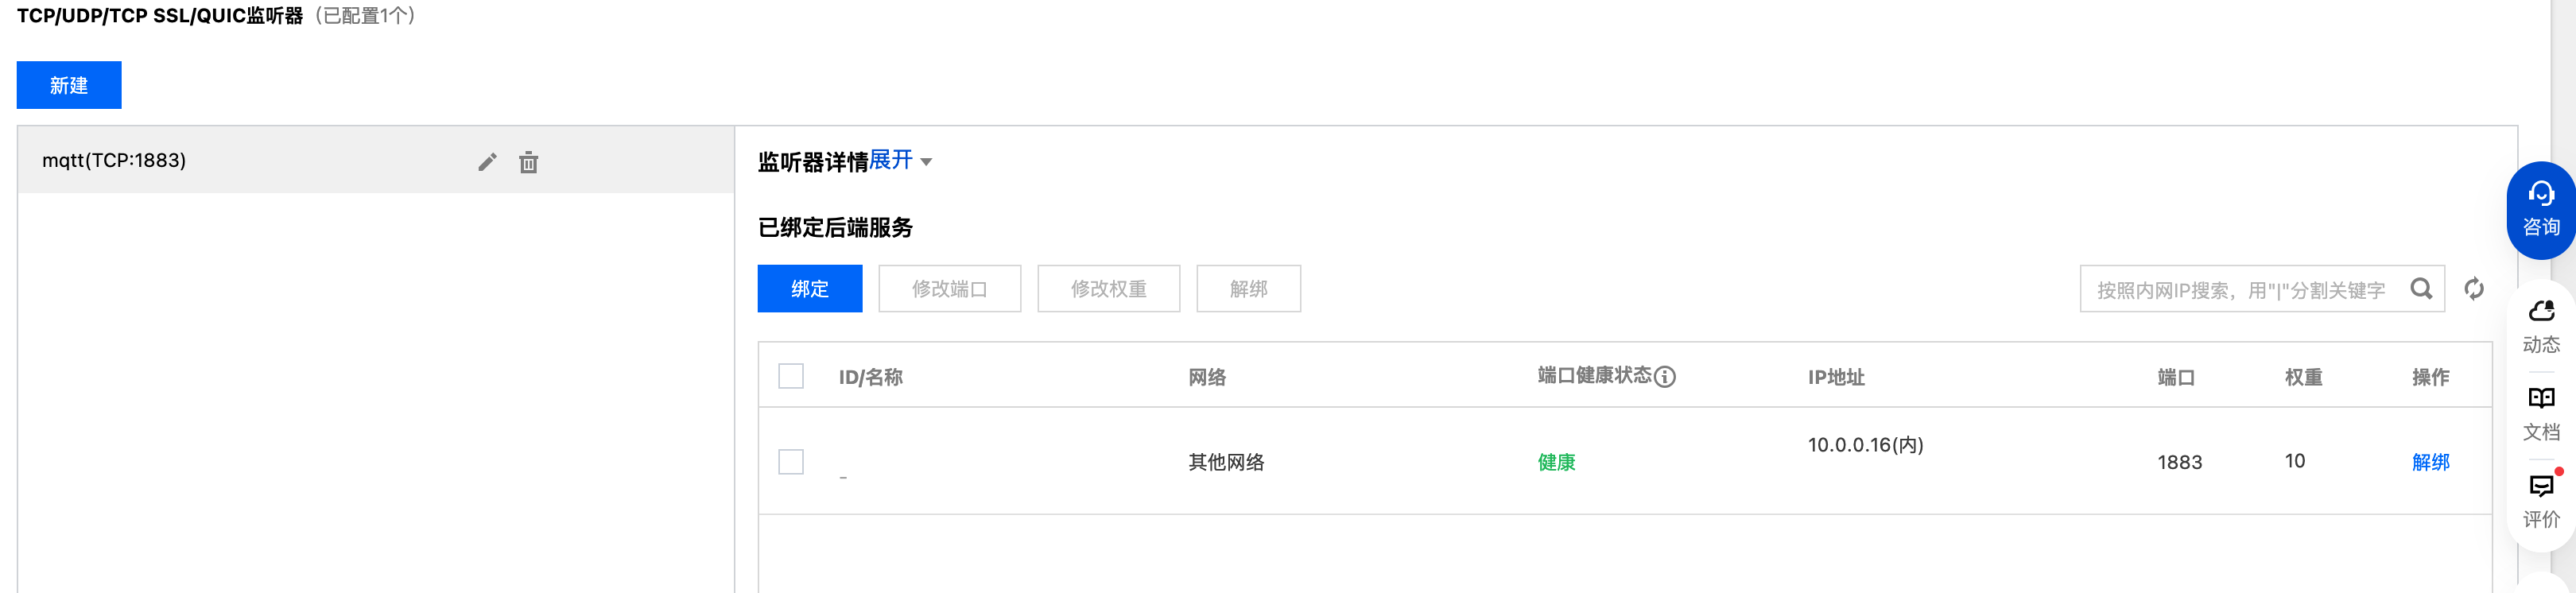Click the blue 绑定 button
Image resolution: width=2576 pixels, height=593 pixels.
click(809, 289)
